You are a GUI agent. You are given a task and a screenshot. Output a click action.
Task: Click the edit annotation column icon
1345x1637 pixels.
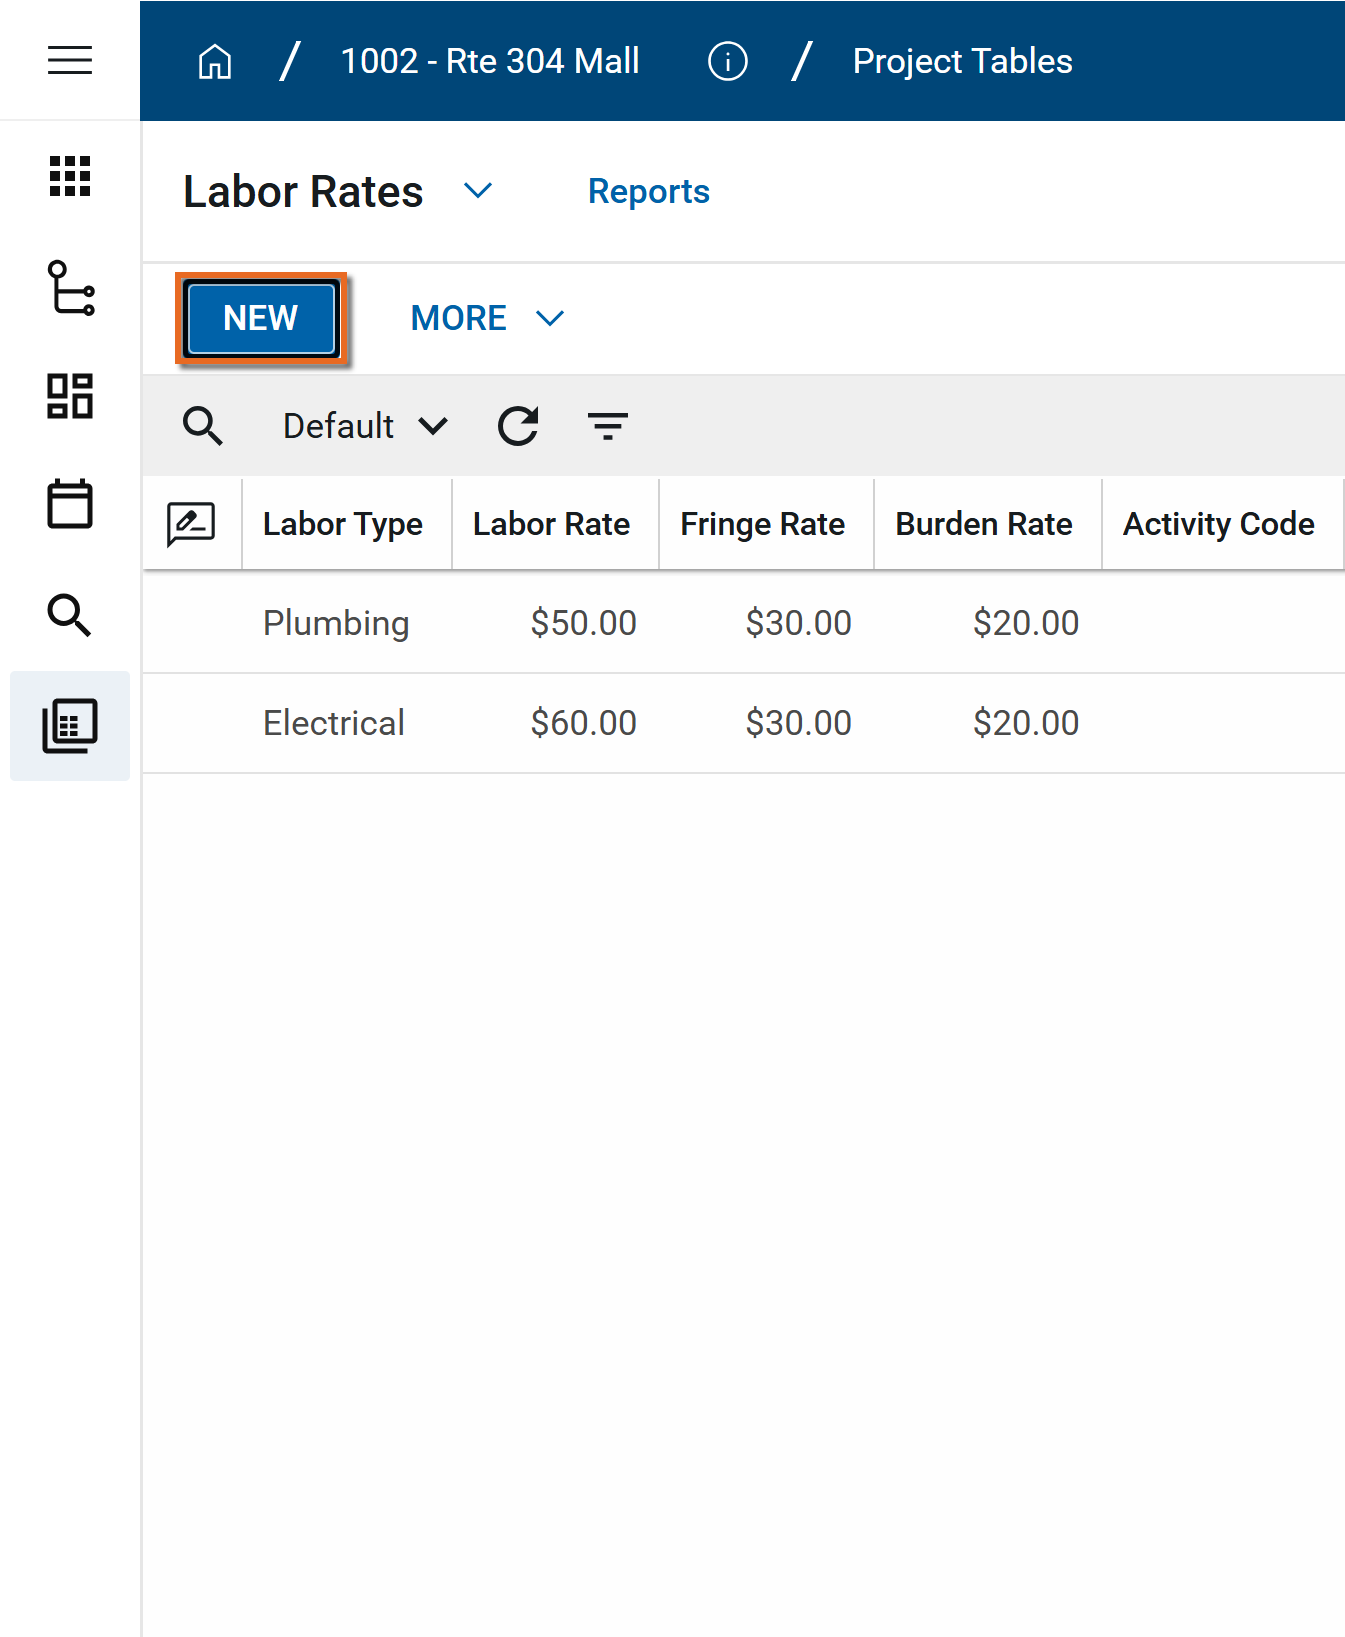point(191,524)
